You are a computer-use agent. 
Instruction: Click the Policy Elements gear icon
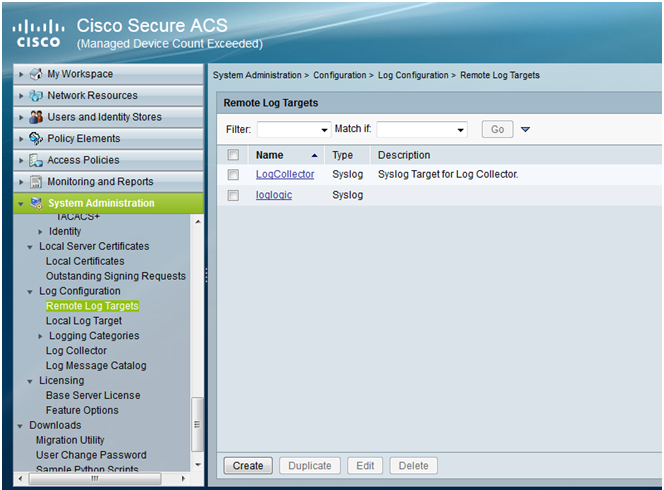click(36, 138)
